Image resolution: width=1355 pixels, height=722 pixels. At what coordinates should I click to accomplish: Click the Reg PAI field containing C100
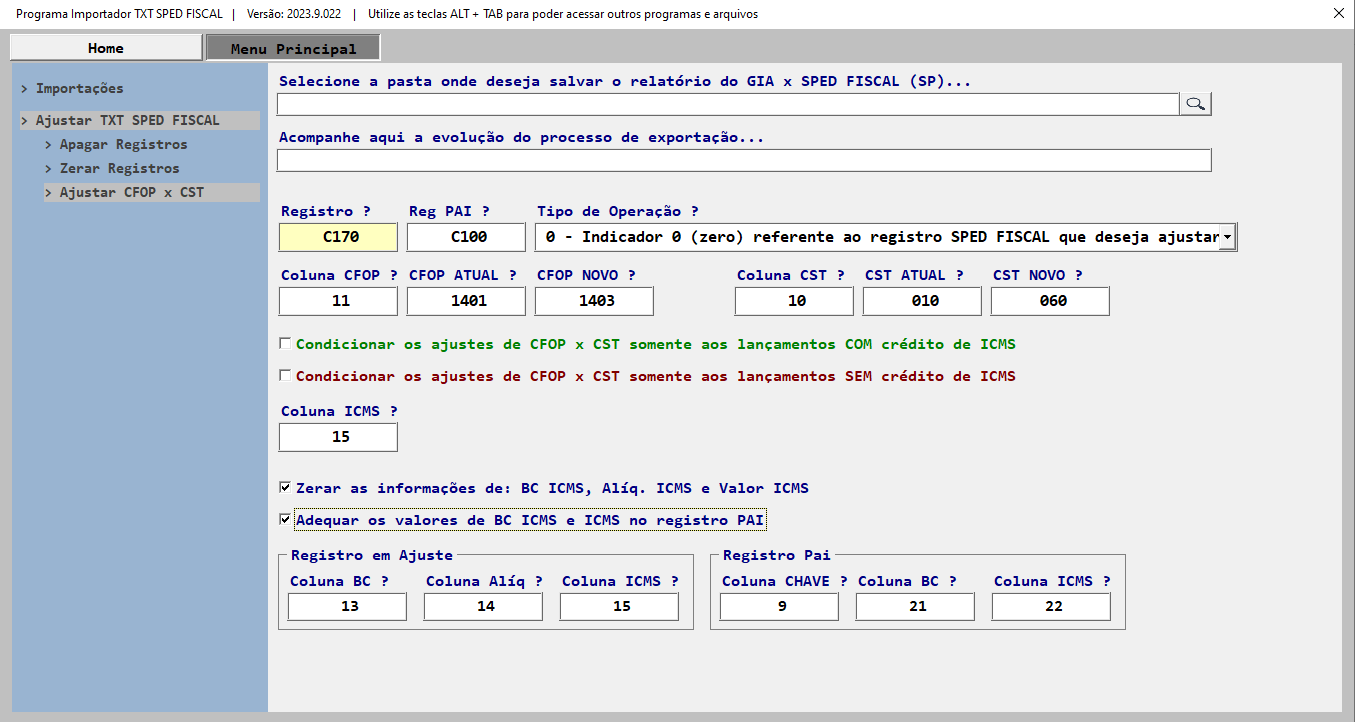pyautogui.click(x=466, y=237)
